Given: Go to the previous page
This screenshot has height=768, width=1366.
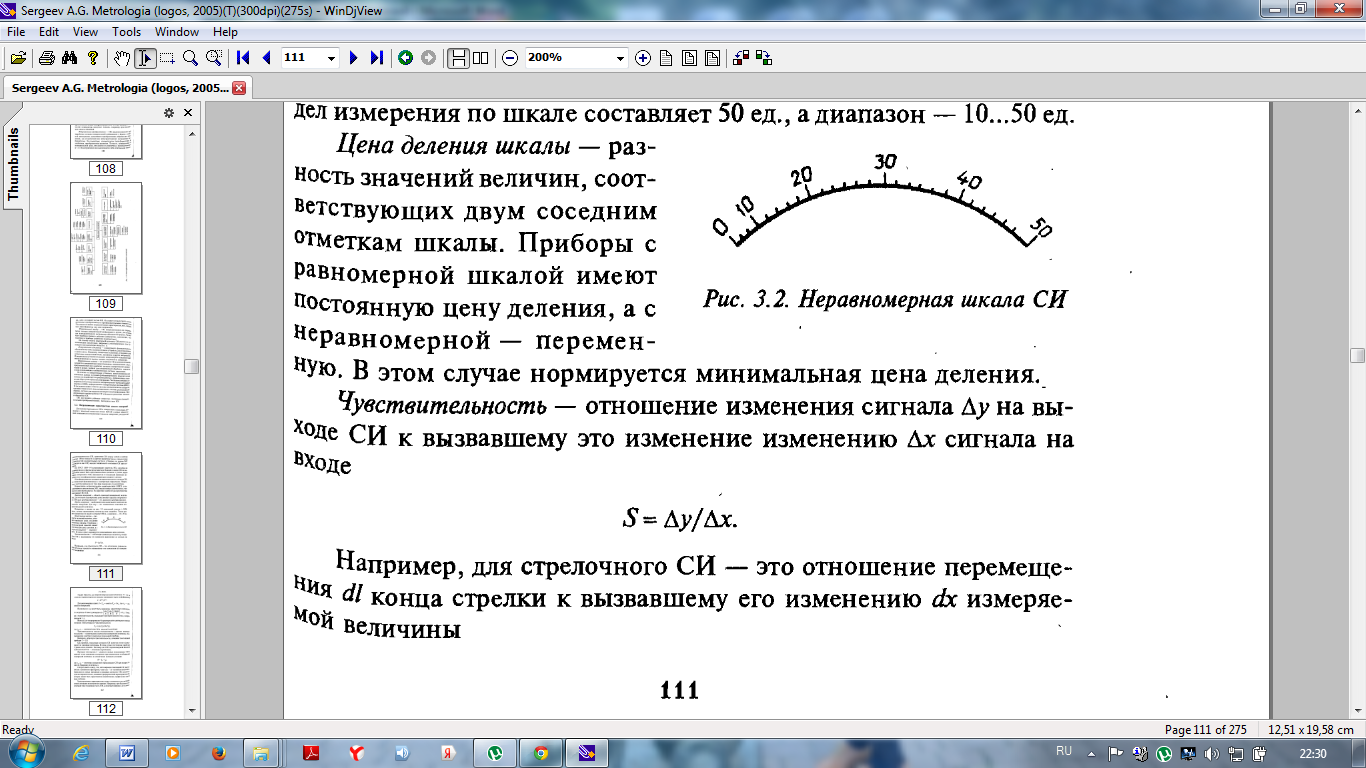Looking at the screenshot, I should [x=266, y=58].
